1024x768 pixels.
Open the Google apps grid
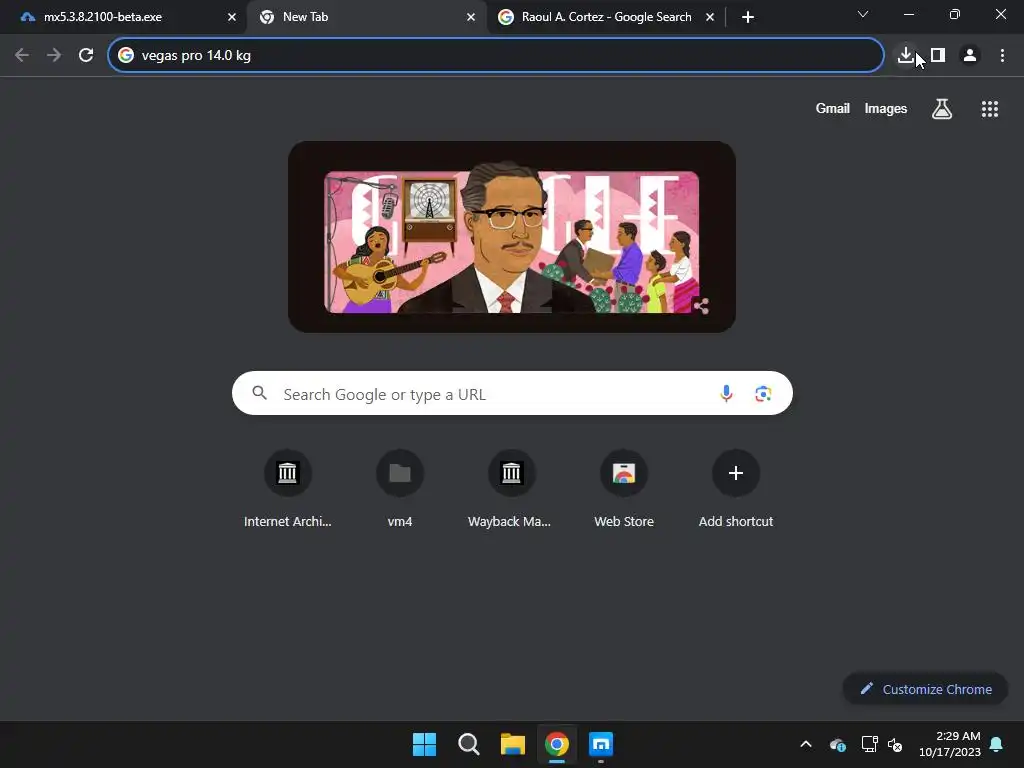tap(989, 109)
